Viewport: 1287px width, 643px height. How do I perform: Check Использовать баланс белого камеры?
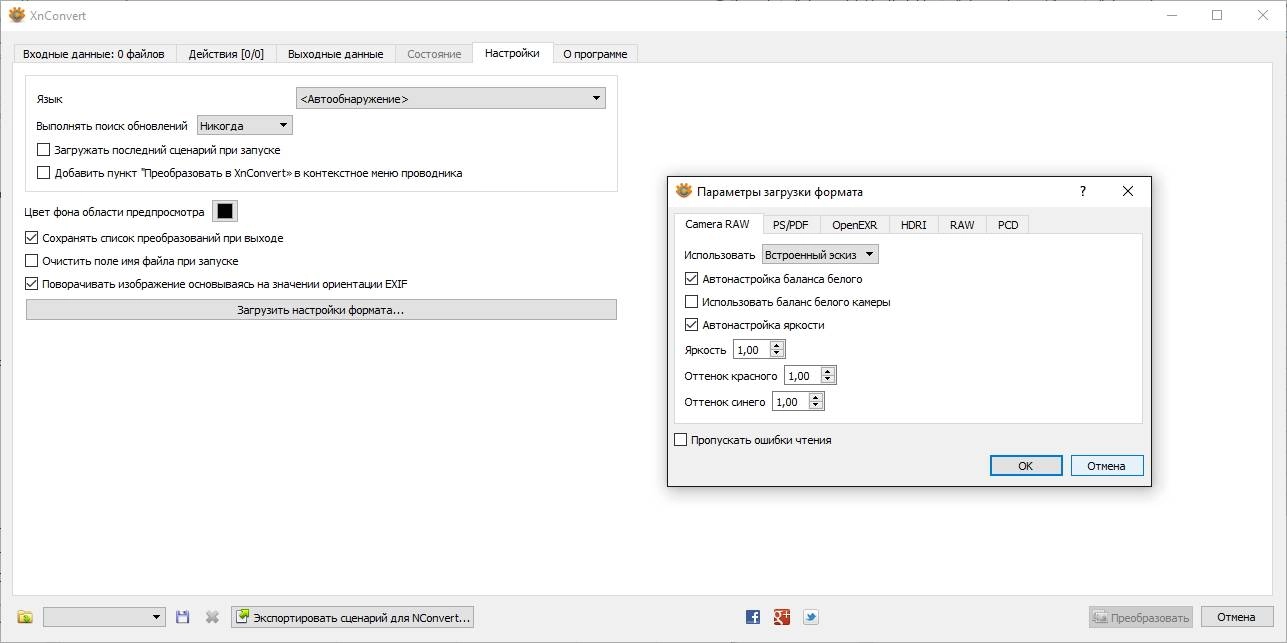click(691, 302)
